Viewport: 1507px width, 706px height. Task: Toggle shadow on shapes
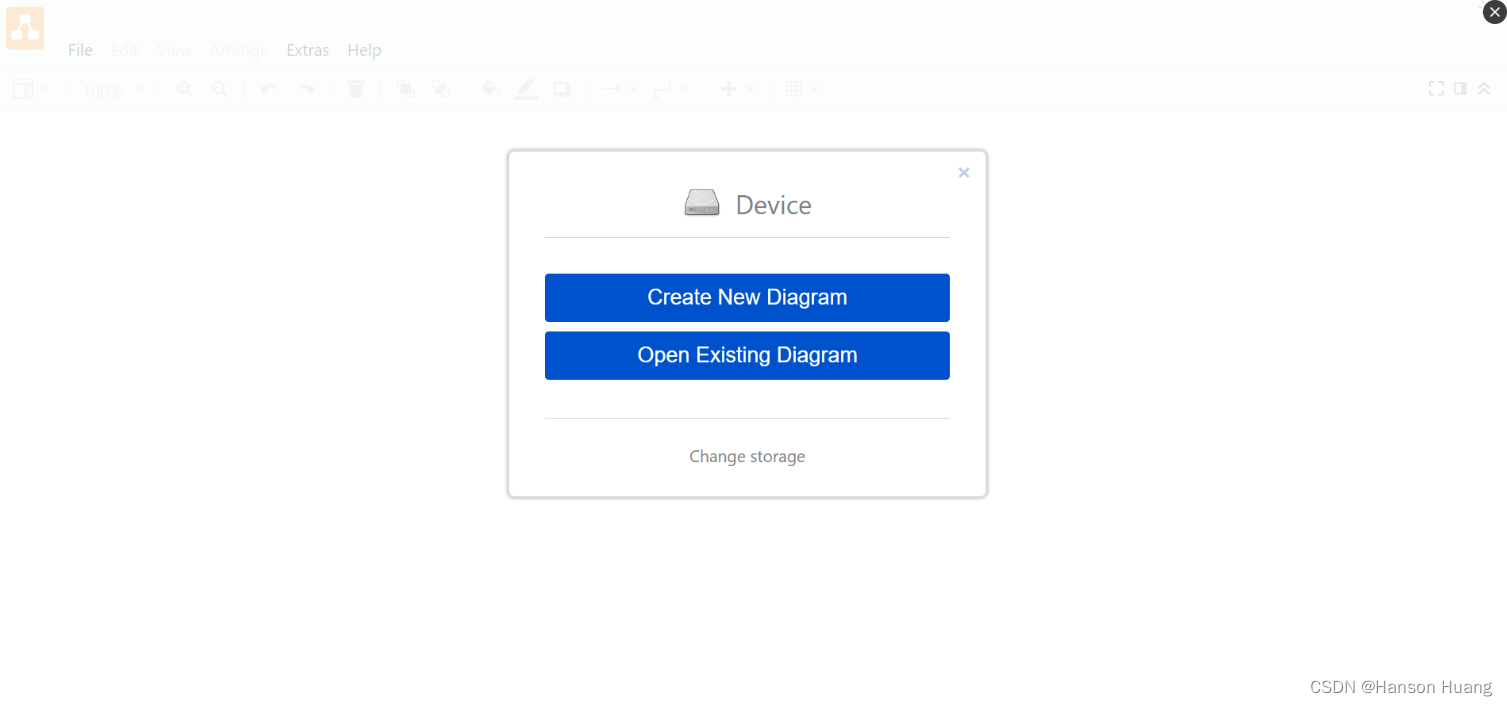pyautogui.click(x=561, y=89)
